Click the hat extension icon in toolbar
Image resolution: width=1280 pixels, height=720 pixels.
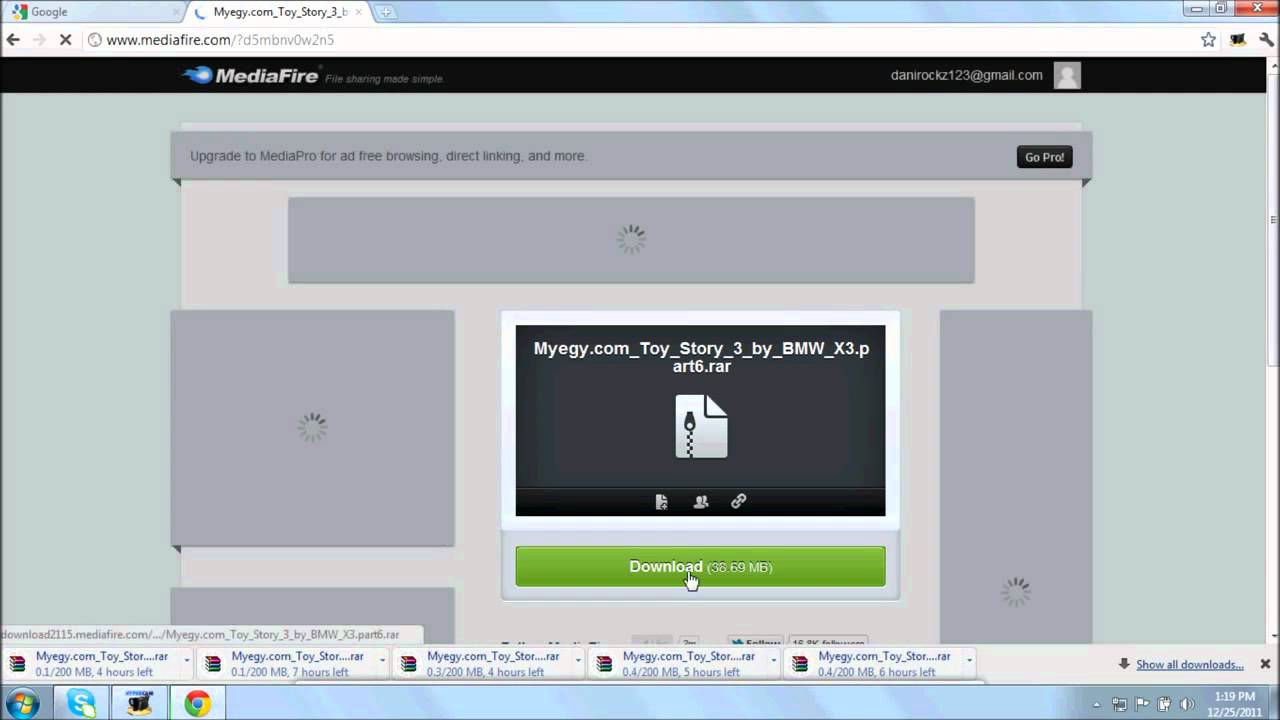[x=1238, y=40]
